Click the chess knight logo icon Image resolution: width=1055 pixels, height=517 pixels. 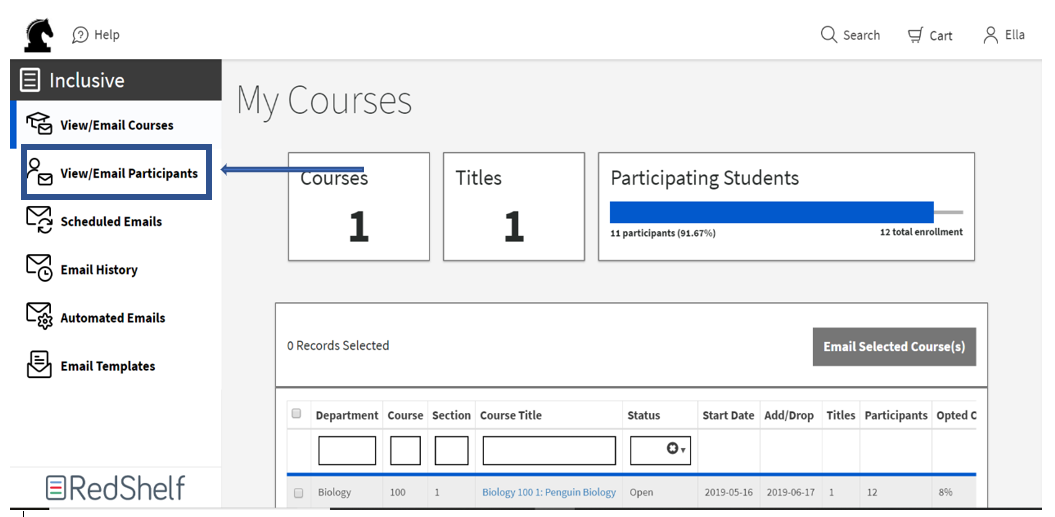tap(39, 35)
